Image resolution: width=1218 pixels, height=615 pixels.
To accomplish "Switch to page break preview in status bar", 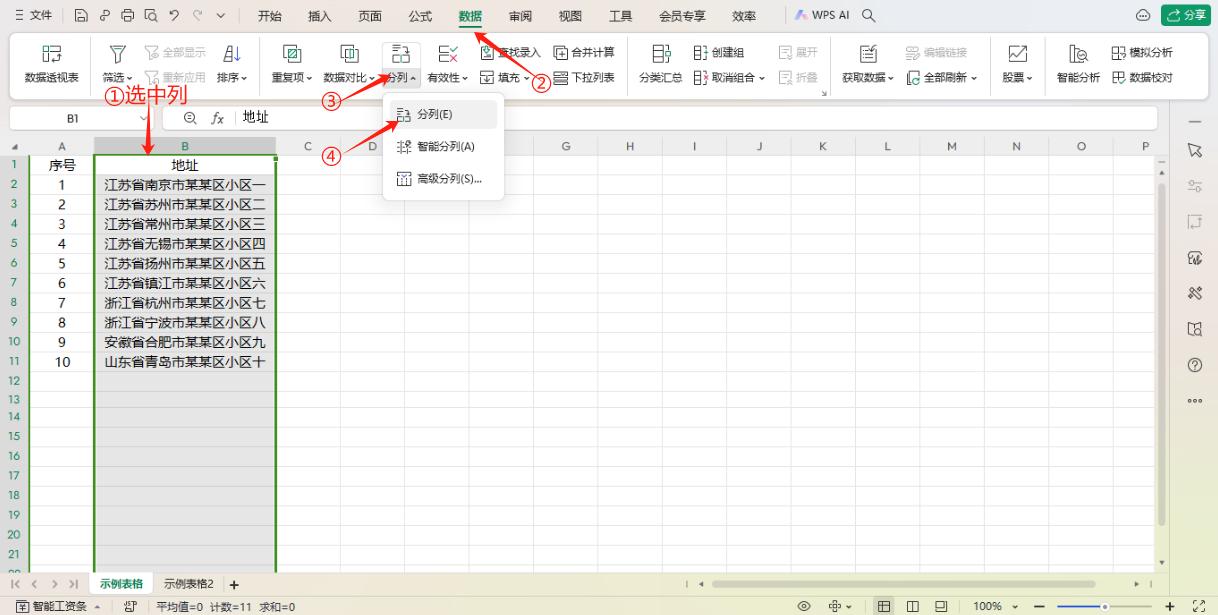I will (941, 606).
